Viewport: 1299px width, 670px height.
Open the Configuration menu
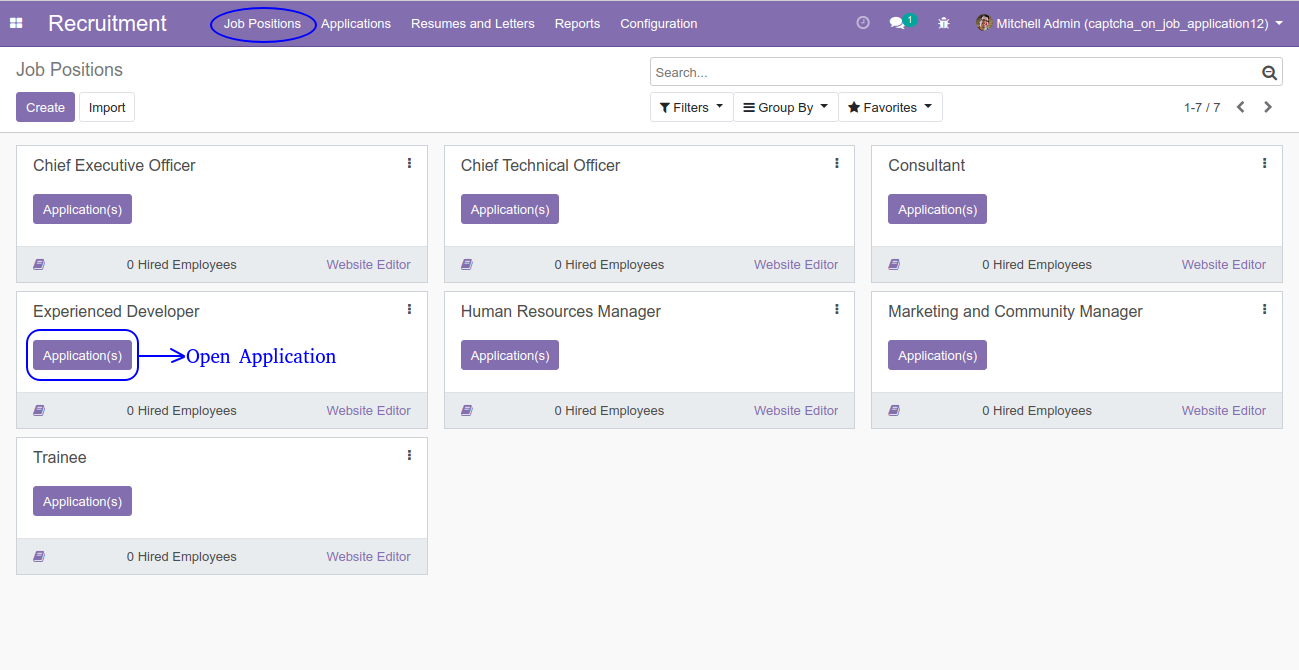(x=659, y=23)
